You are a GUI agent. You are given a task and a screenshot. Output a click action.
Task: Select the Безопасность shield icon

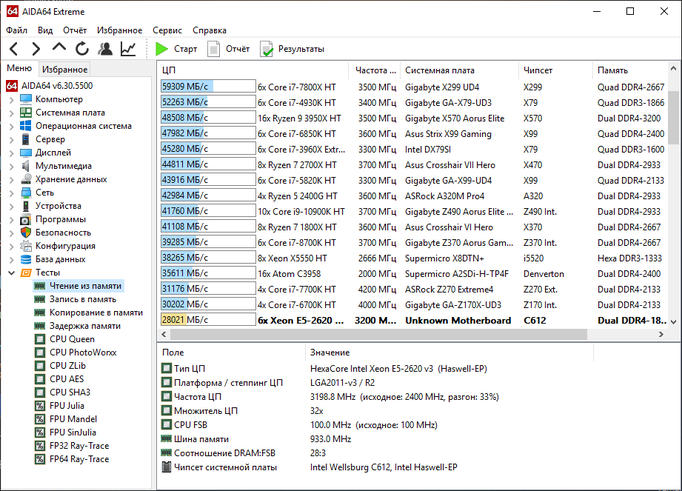tap(26, 232)
